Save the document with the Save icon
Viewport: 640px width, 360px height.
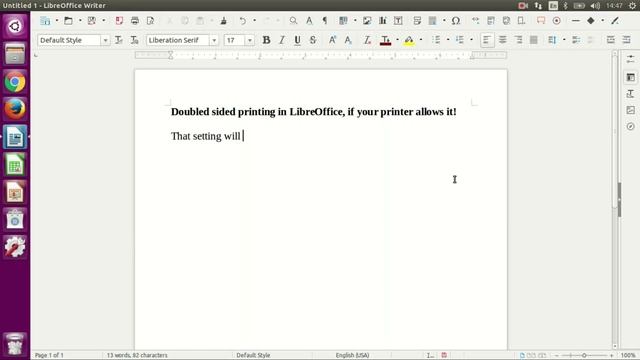click(92, 20)
